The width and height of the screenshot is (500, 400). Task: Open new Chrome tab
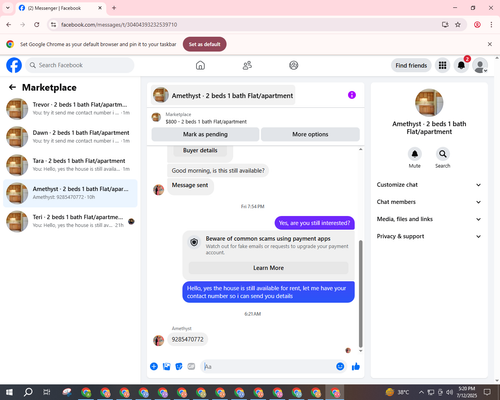point(114,8)
